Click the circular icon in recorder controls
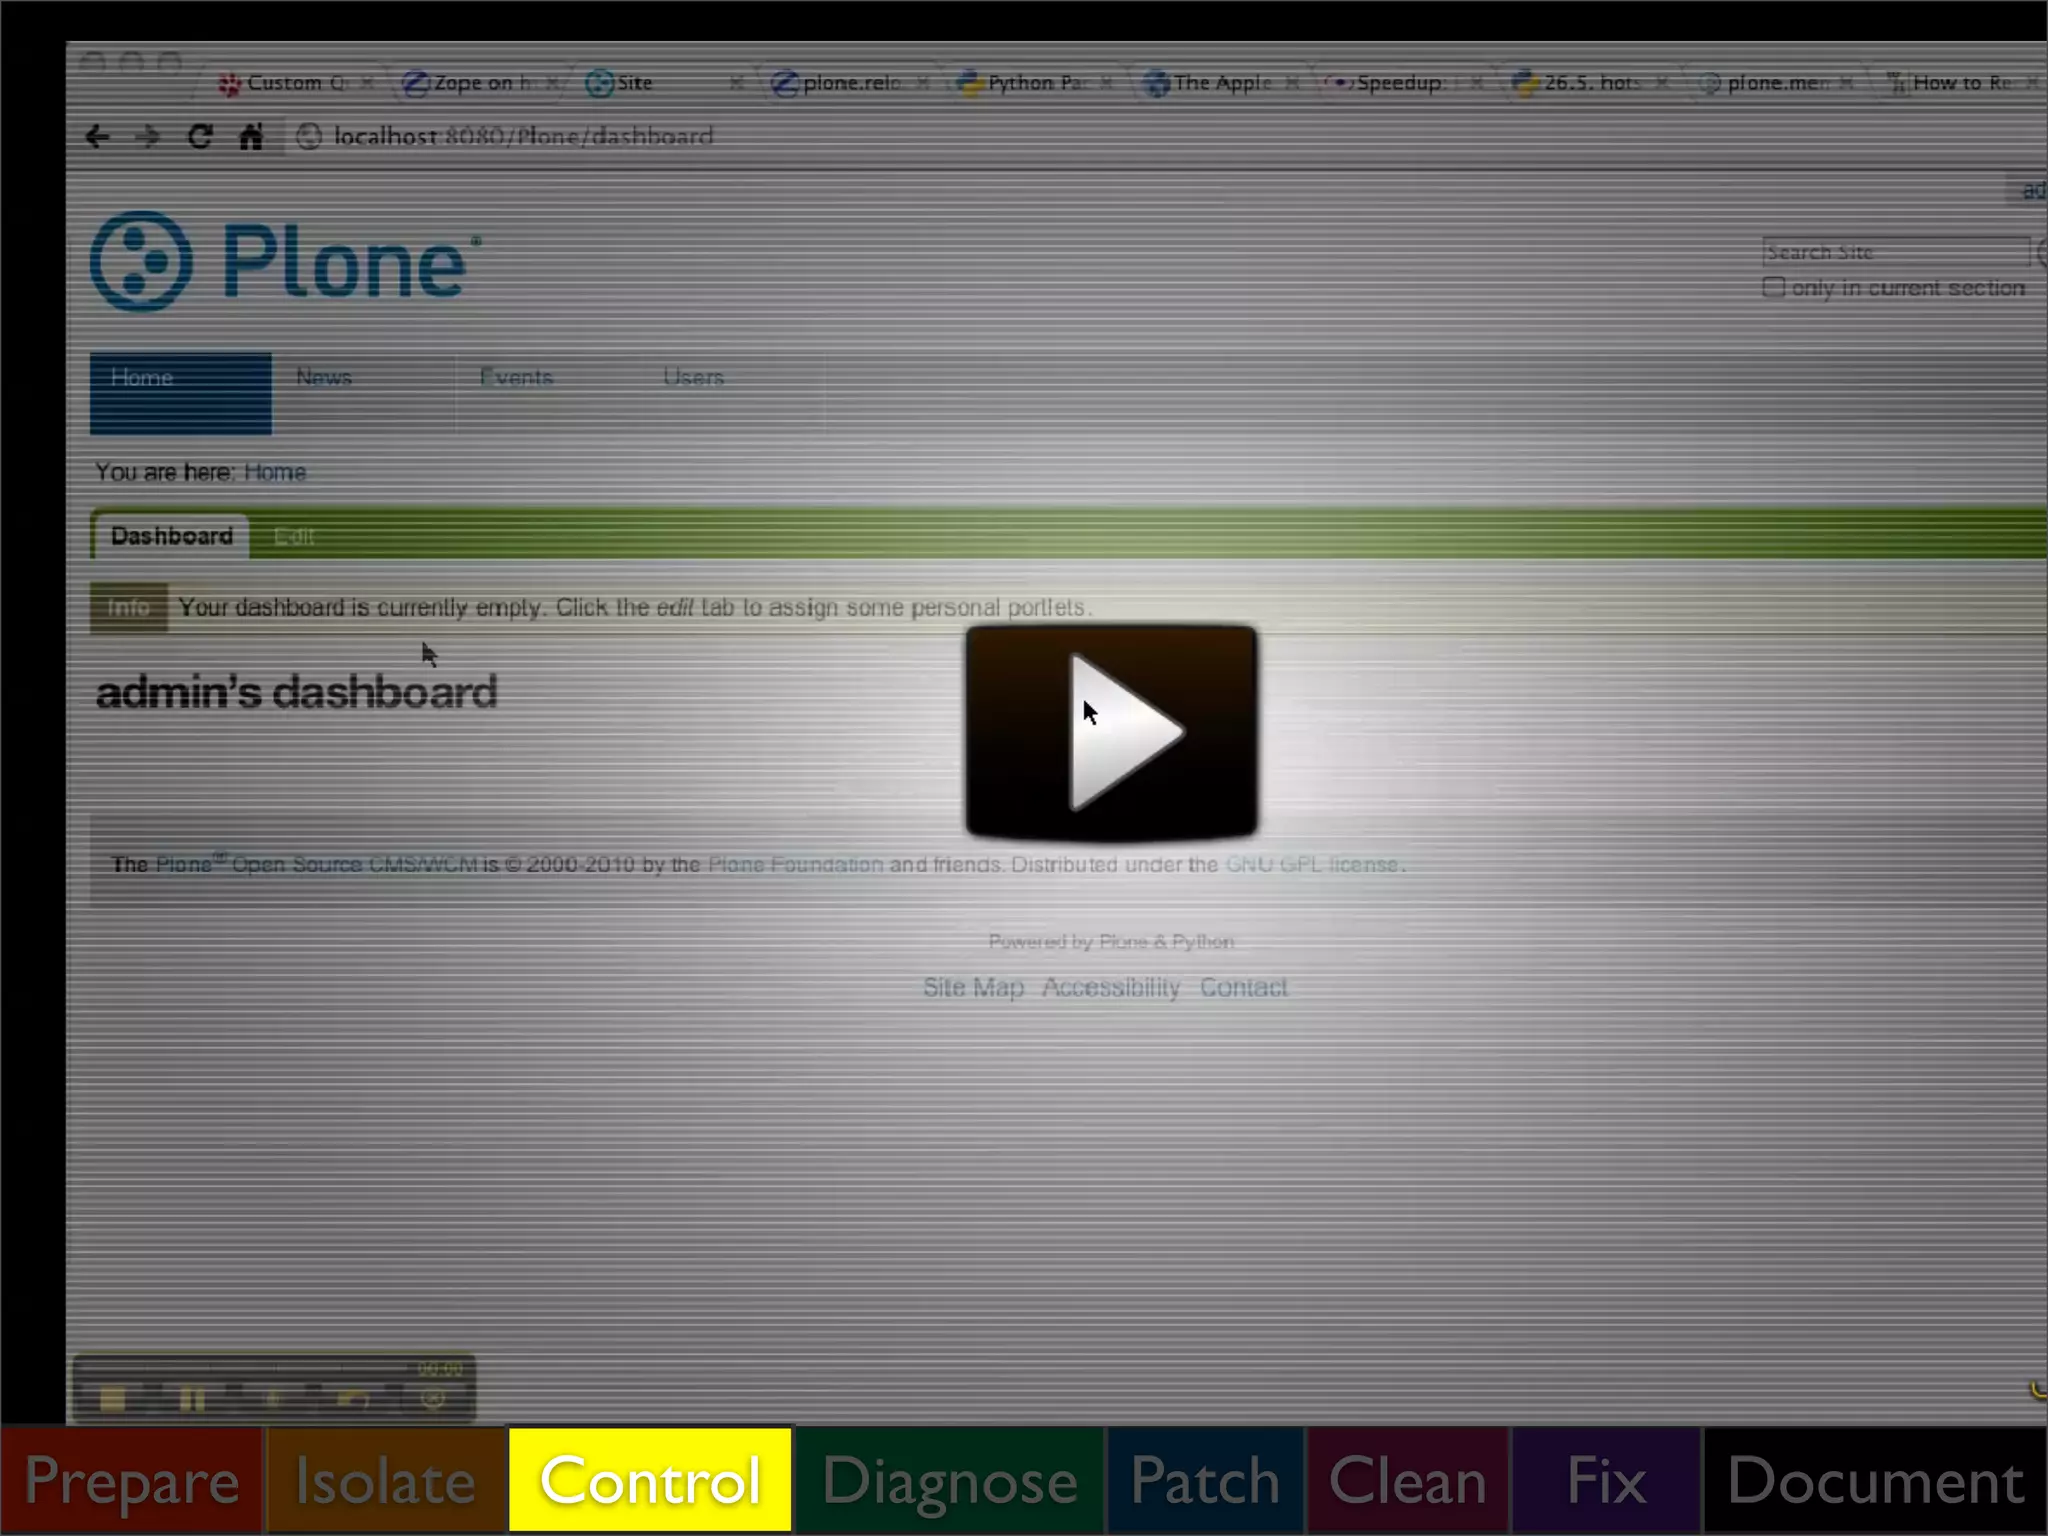The height and width of the screenshot is (1536, 2048). coord(434,1399)
